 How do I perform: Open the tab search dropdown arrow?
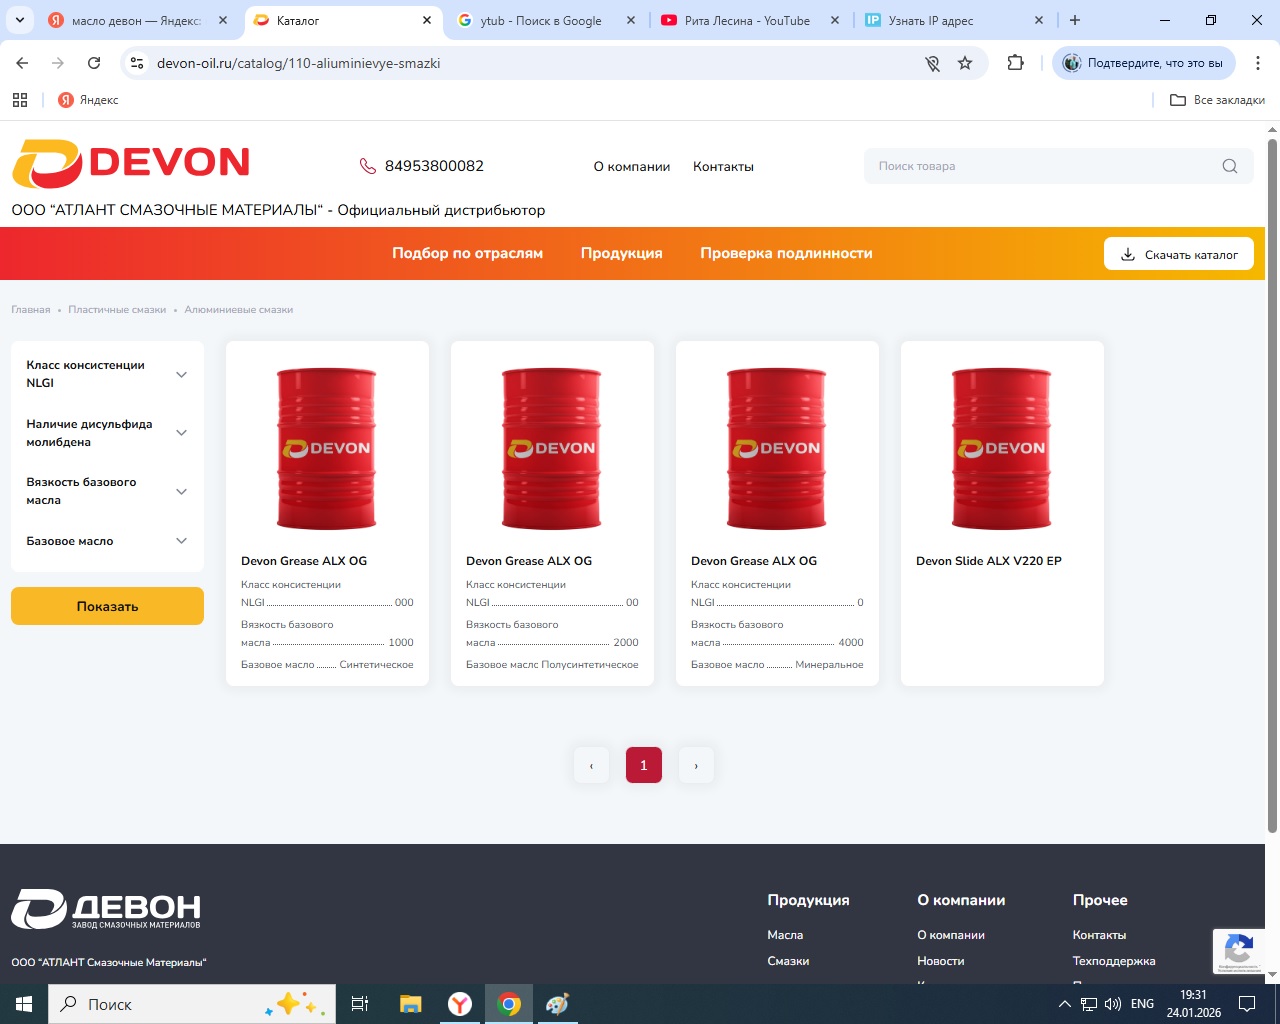pos(20,20)
